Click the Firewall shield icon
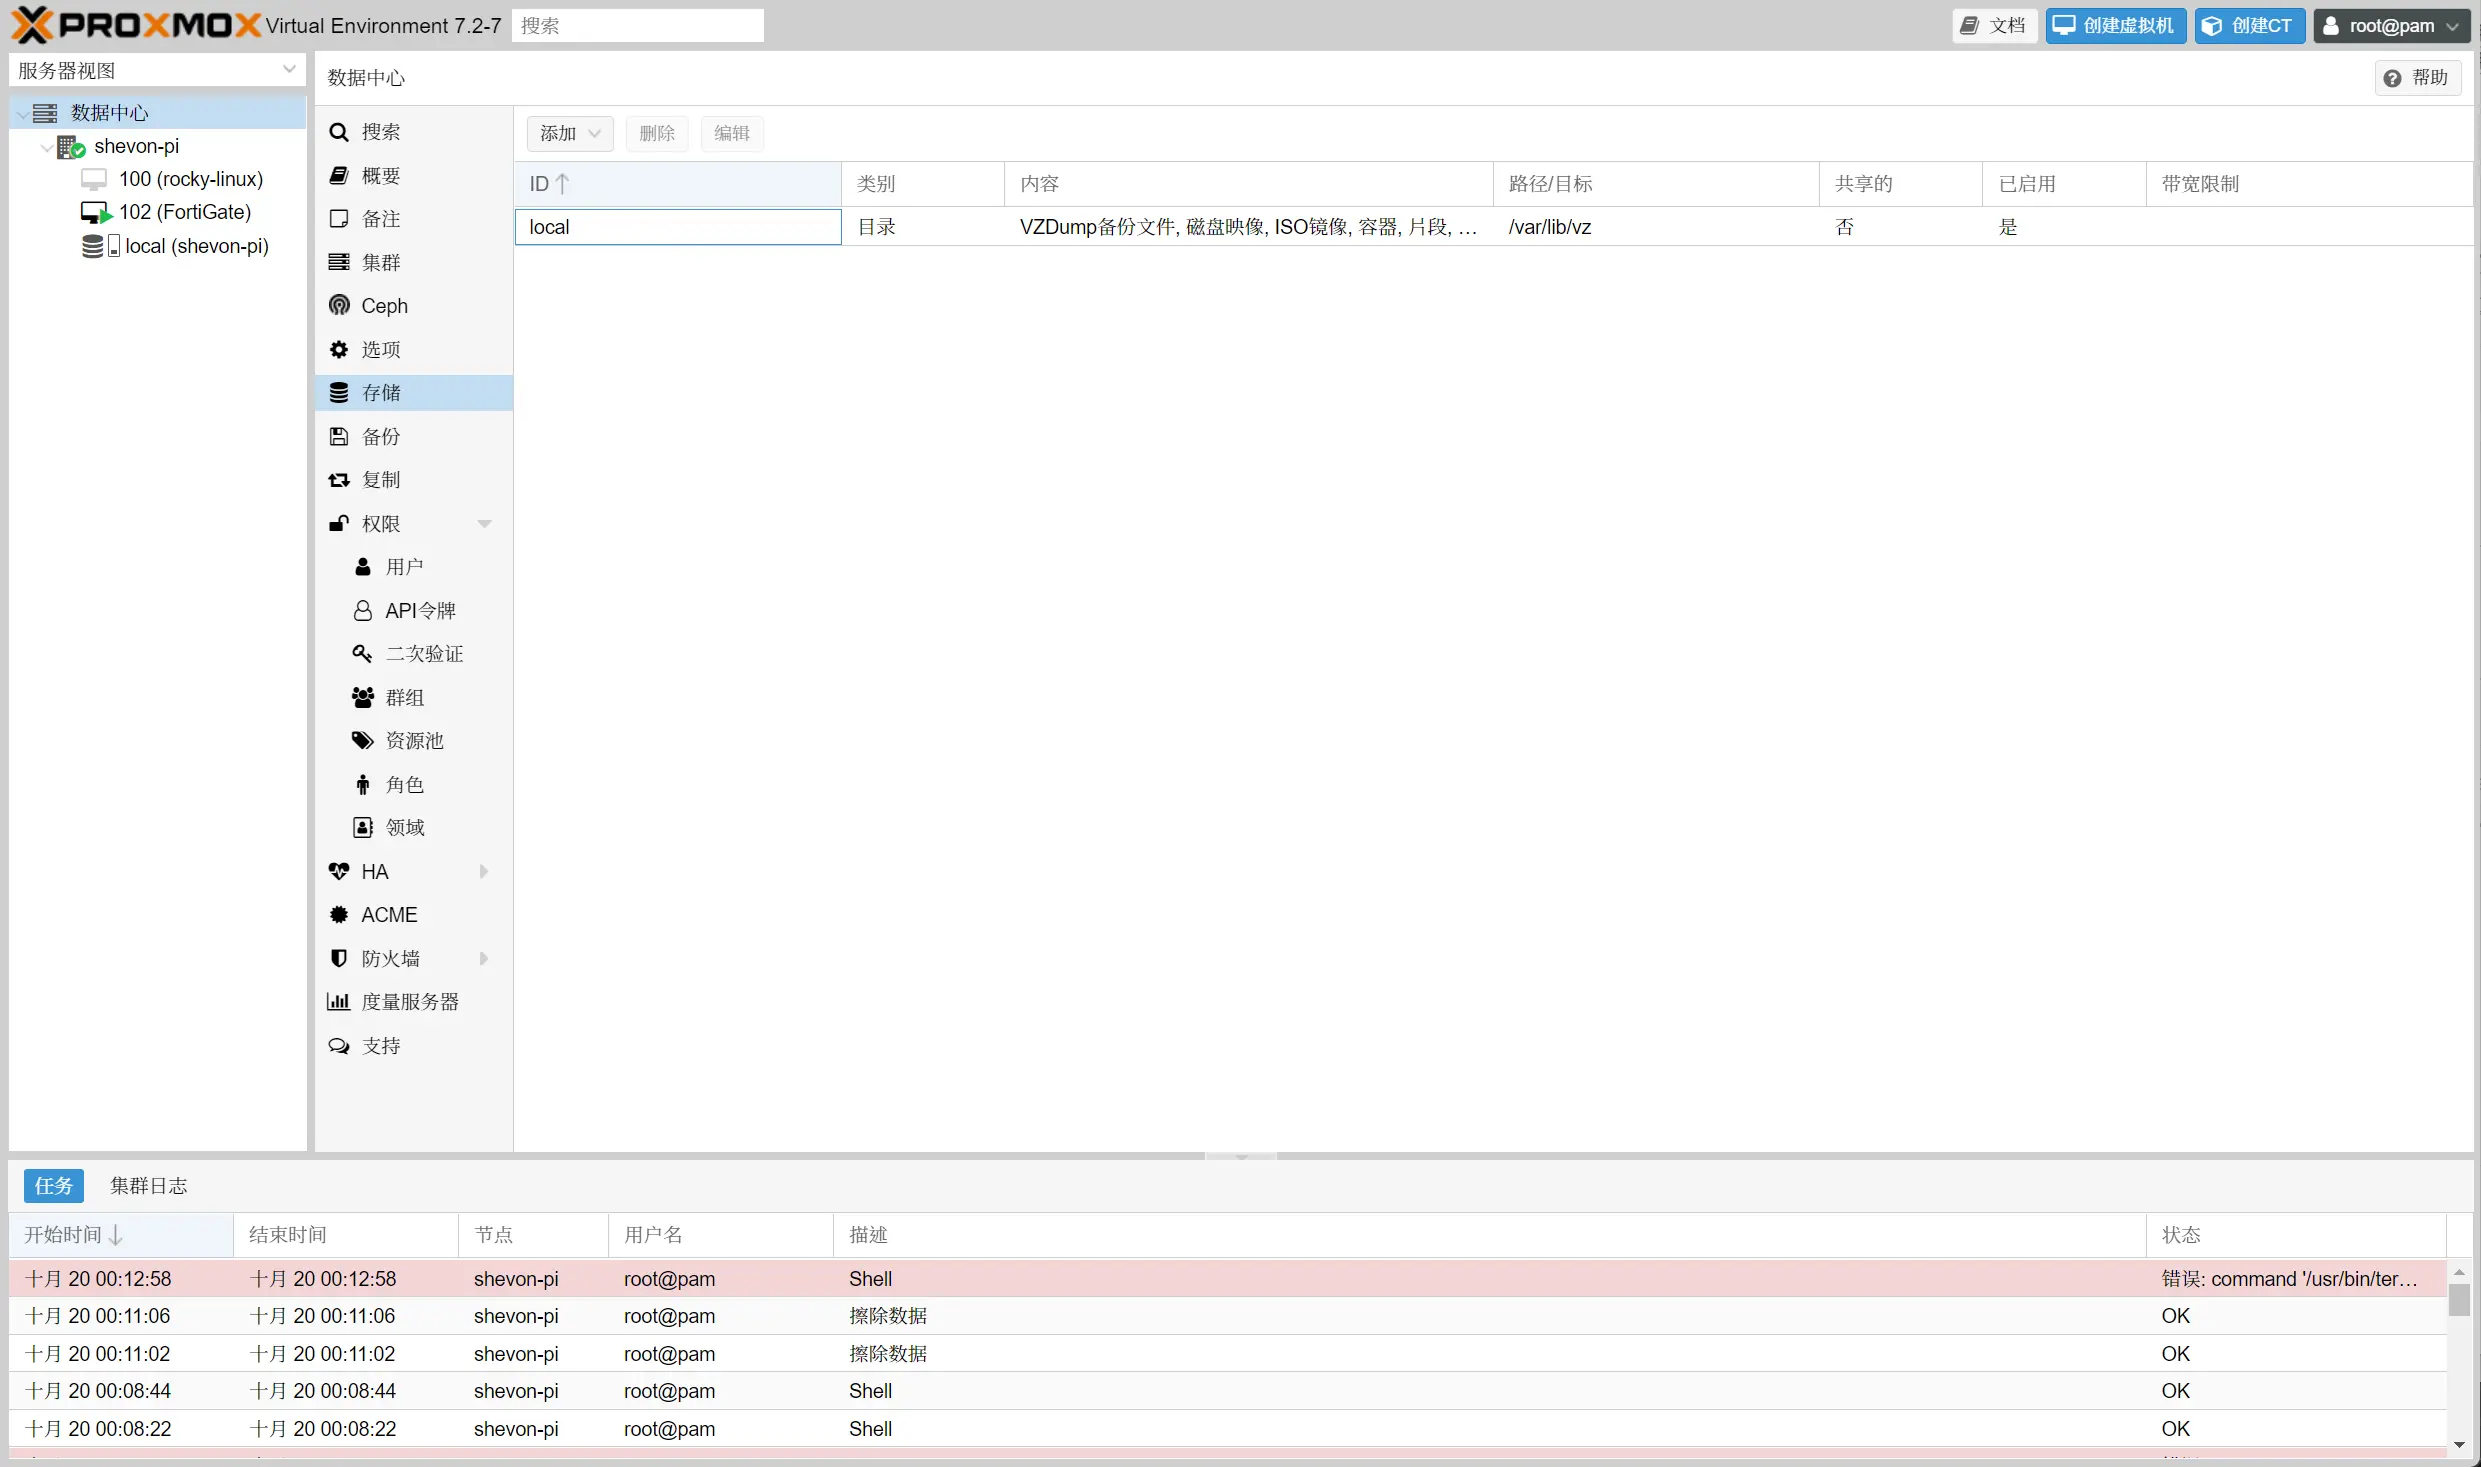Screen dimensions: 2481x1467 (x=339, y=958)
